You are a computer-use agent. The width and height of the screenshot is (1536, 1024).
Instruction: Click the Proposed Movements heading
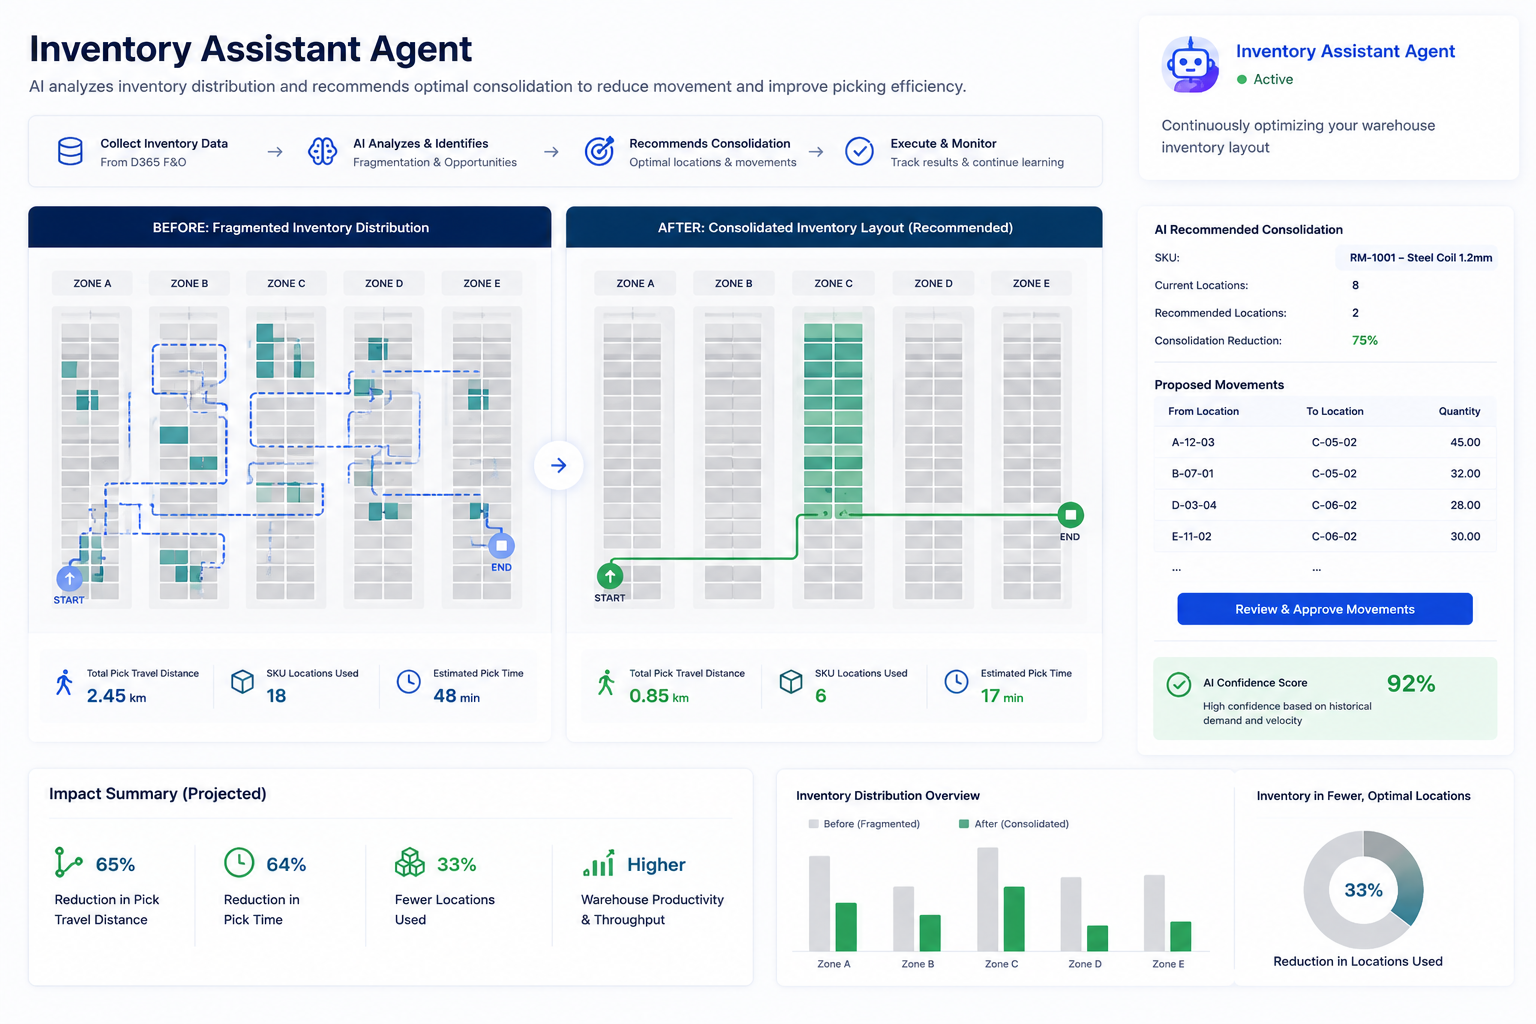[1219, 384]
